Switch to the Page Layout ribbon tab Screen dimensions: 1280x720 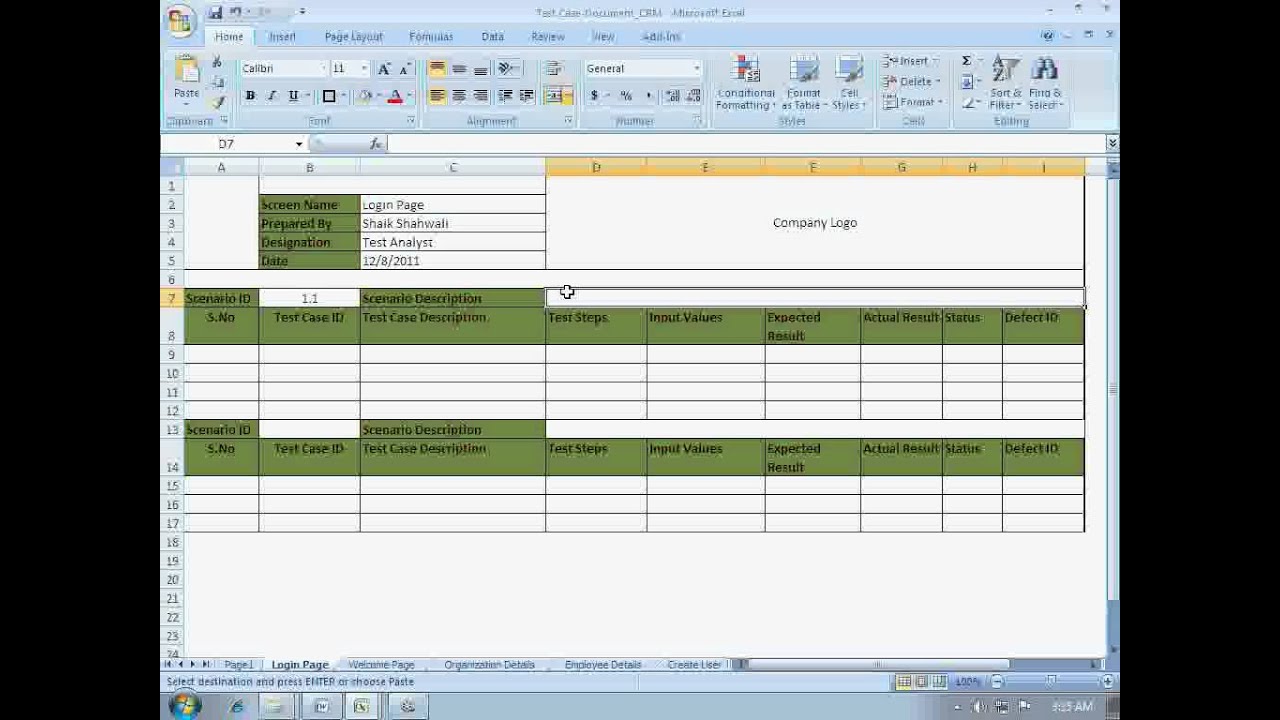coord(353,36)
